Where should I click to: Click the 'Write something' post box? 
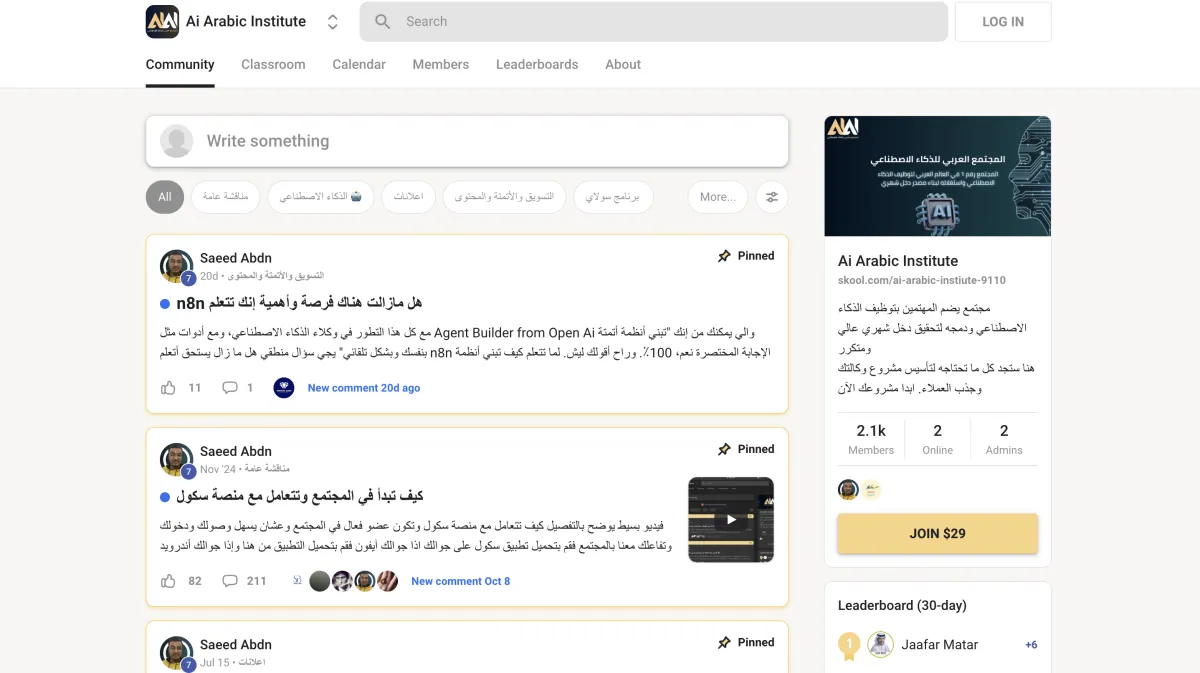coord(467,141)
